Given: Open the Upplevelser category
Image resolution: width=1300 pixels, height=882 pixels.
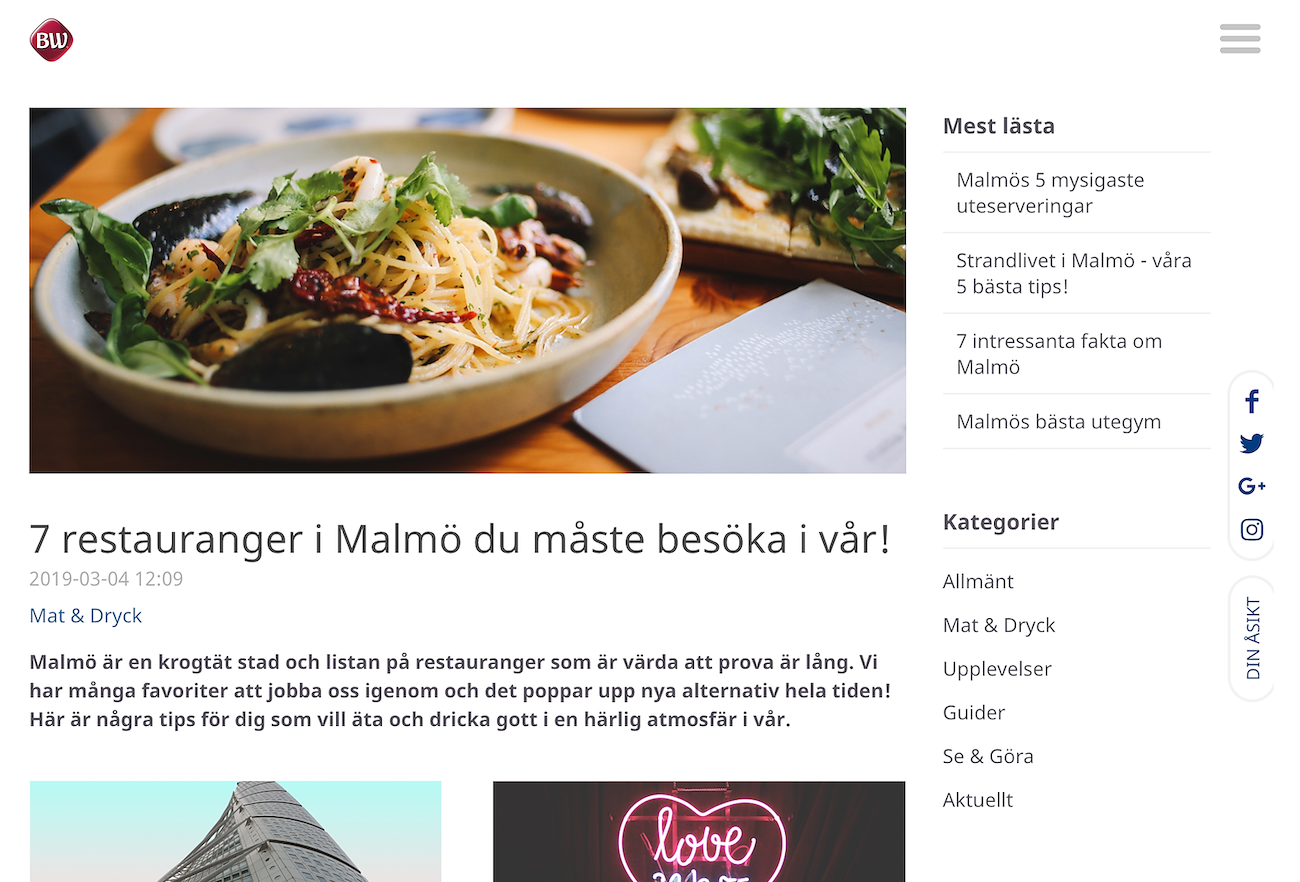Looking at the screenshot, I should coord(997,669).
